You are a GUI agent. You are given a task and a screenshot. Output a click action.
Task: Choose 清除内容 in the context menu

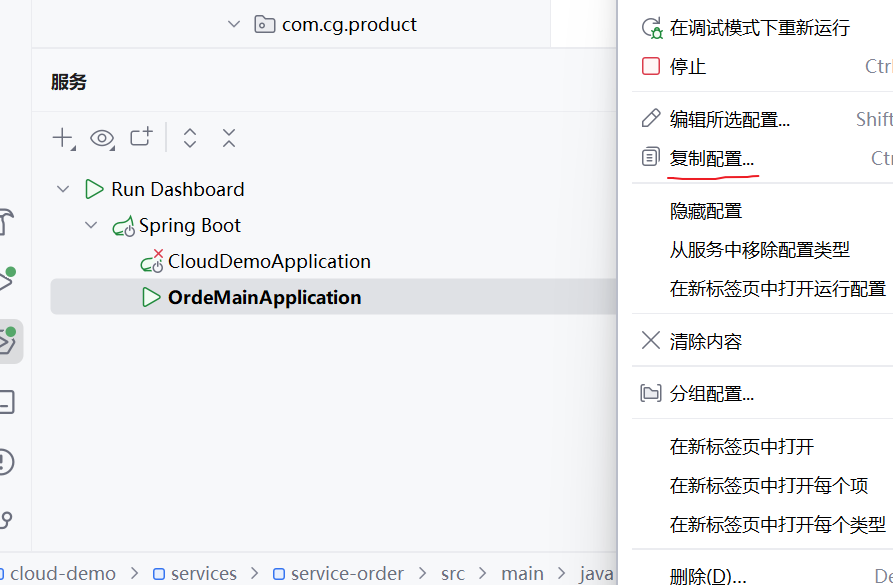(706, 342)
